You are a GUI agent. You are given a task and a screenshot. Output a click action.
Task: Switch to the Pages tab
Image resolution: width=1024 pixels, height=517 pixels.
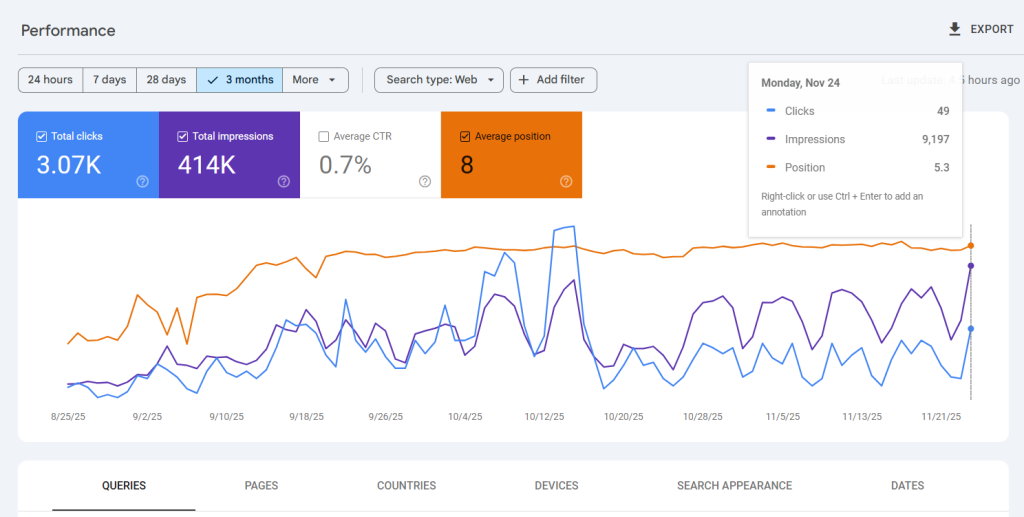tap(261, 486)
